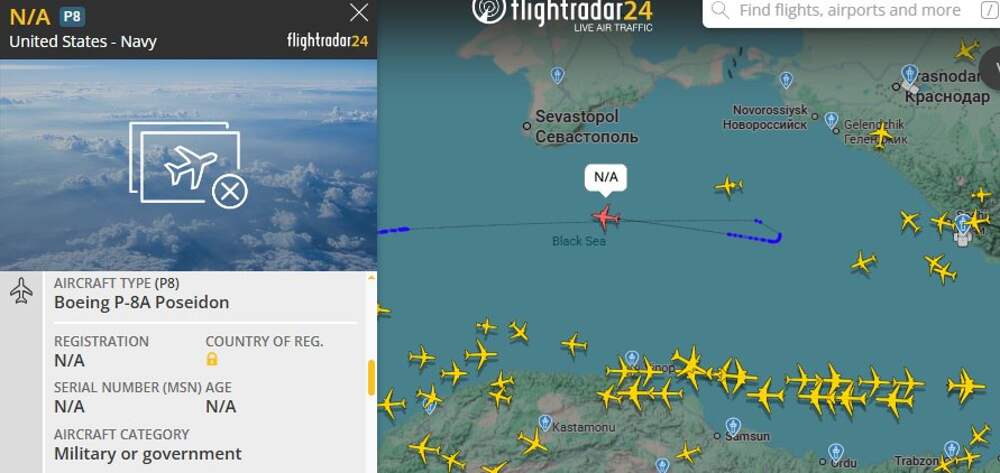The height and width of the screenshot is (473, 1000).
Task: Click the no-photo placeholder image
Action: tap(189, 164)
